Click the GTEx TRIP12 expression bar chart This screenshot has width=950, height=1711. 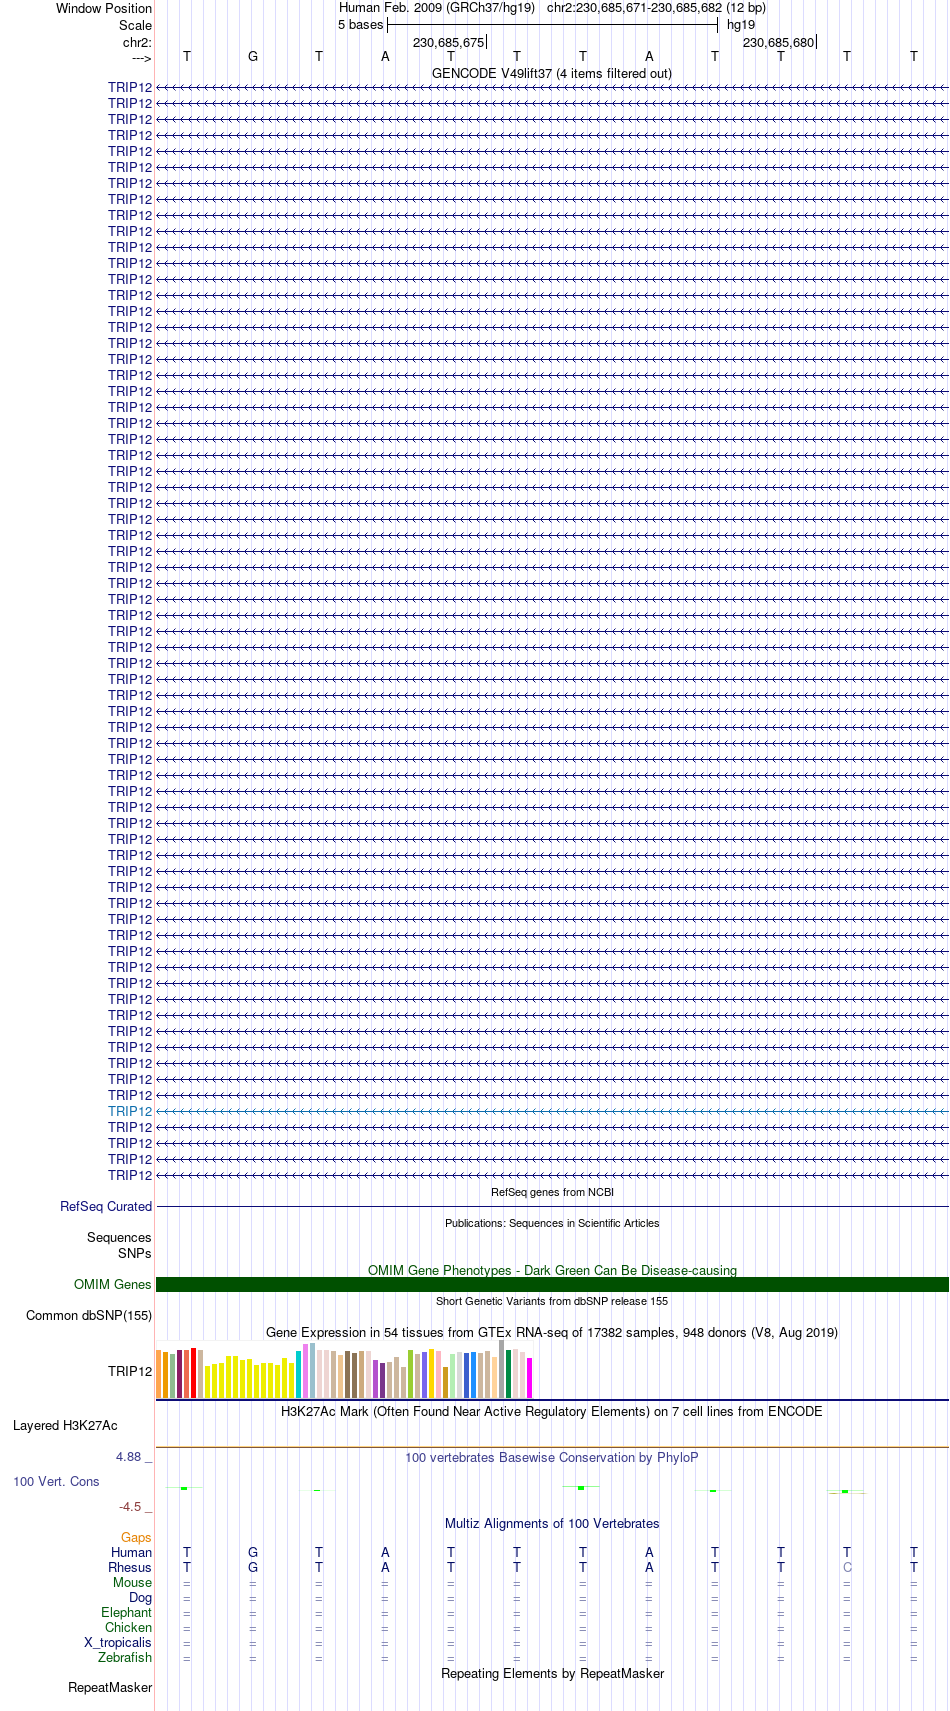[345, 1370]
